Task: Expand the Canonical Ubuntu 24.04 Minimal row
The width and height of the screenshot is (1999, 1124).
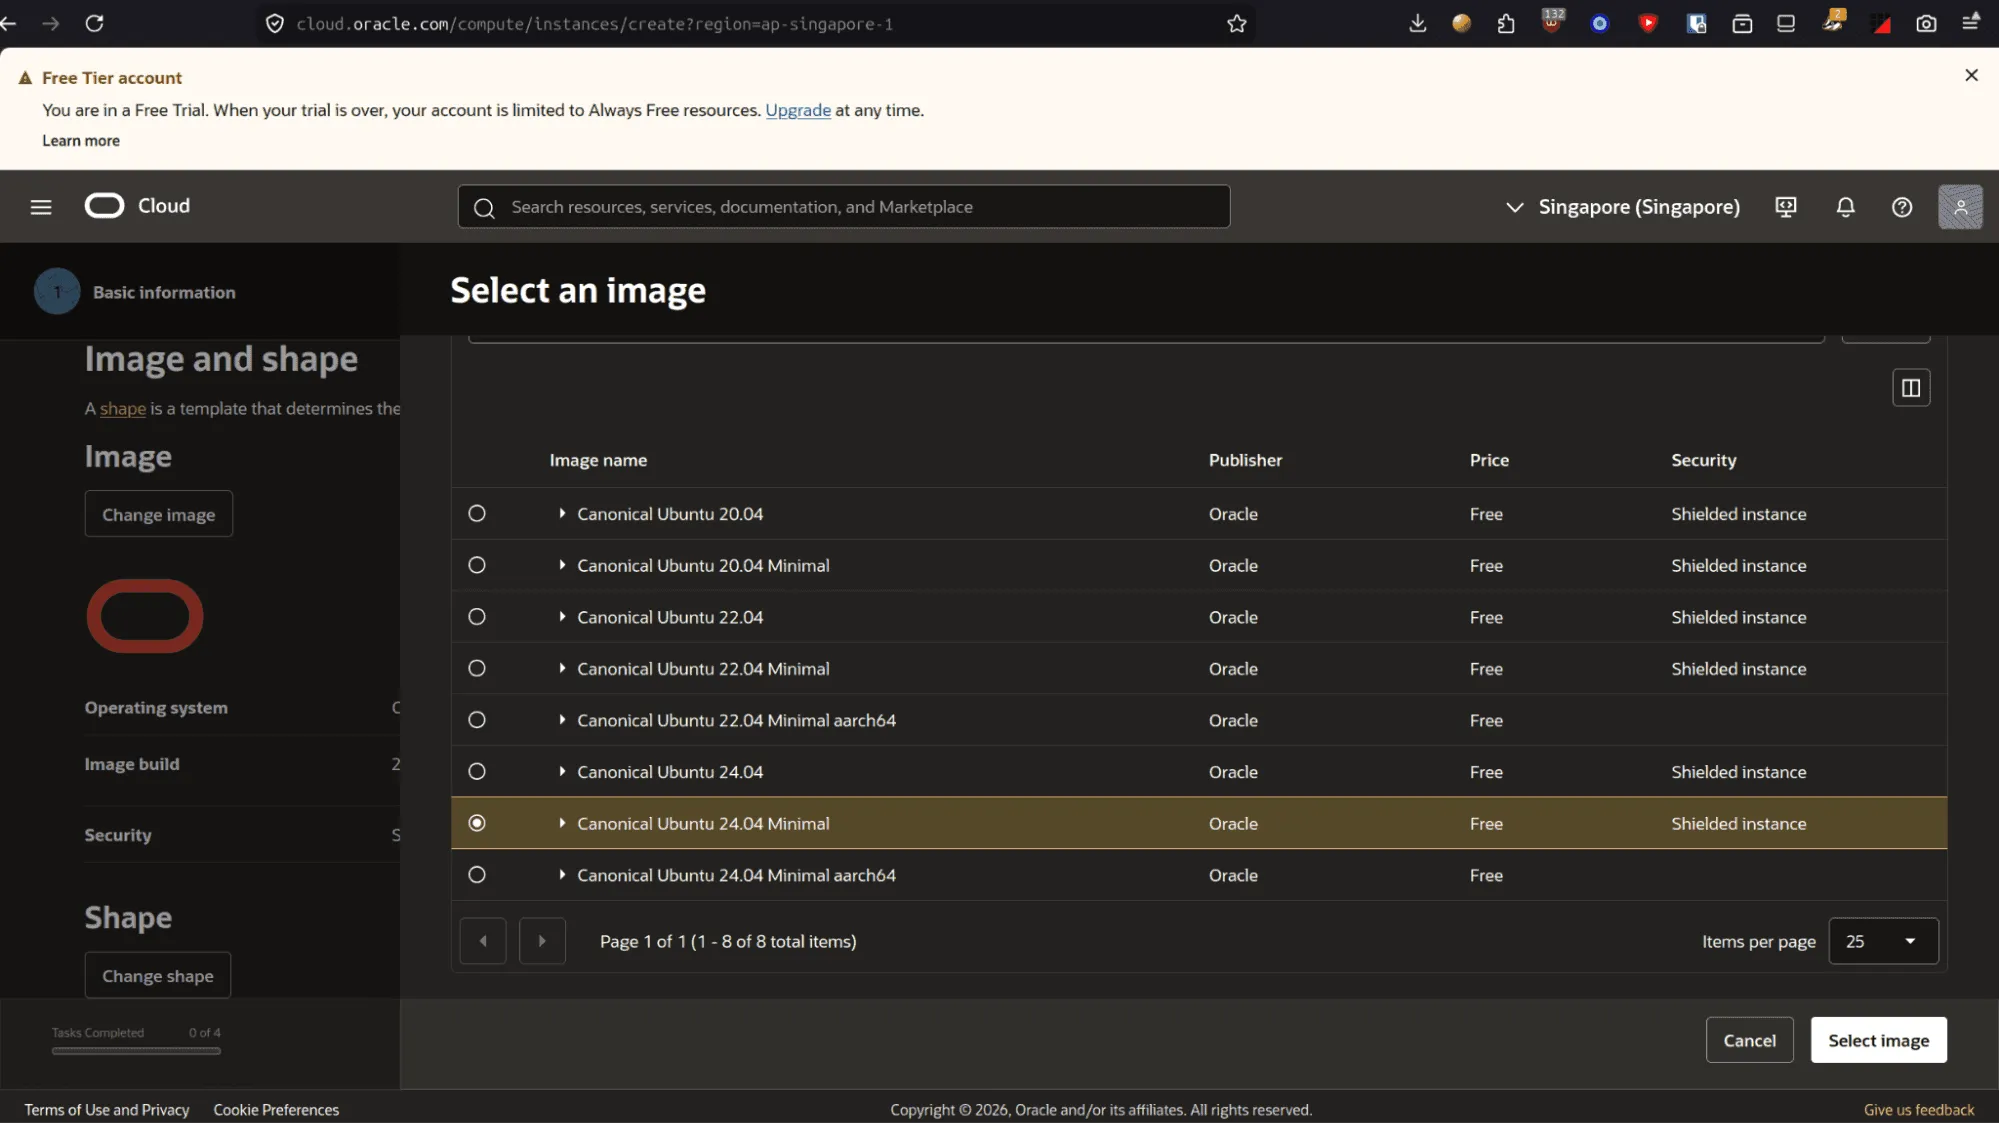Action: tap(562, 823)
